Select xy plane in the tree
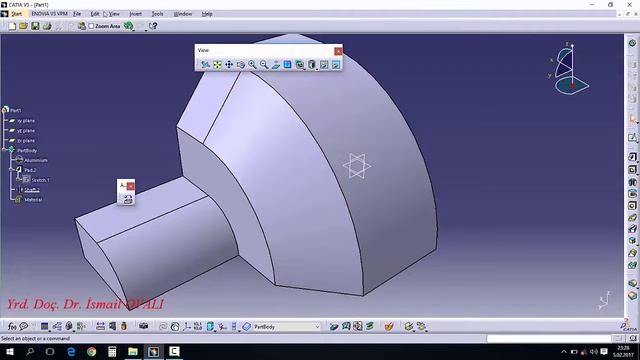 (26, 121)
